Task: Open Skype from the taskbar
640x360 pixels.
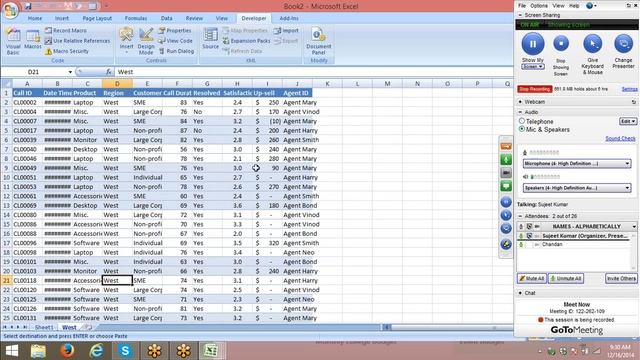Action: pyautogui.click(x=125, y=351)
